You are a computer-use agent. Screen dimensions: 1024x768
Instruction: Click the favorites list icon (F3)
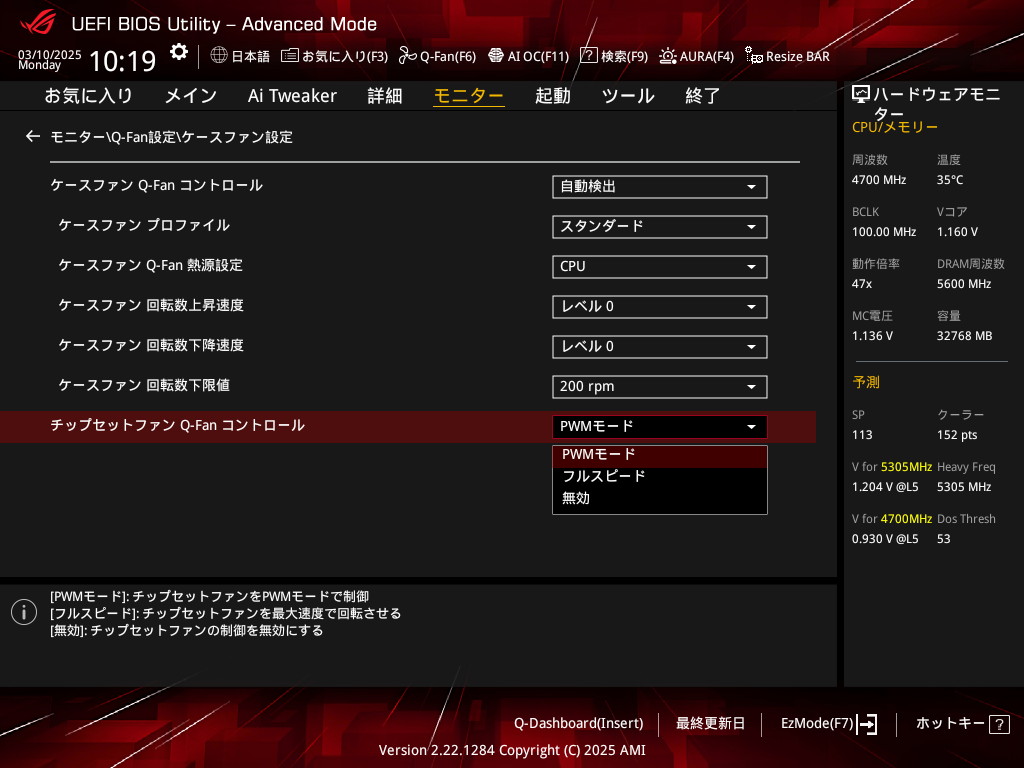(x=290, y=56)
